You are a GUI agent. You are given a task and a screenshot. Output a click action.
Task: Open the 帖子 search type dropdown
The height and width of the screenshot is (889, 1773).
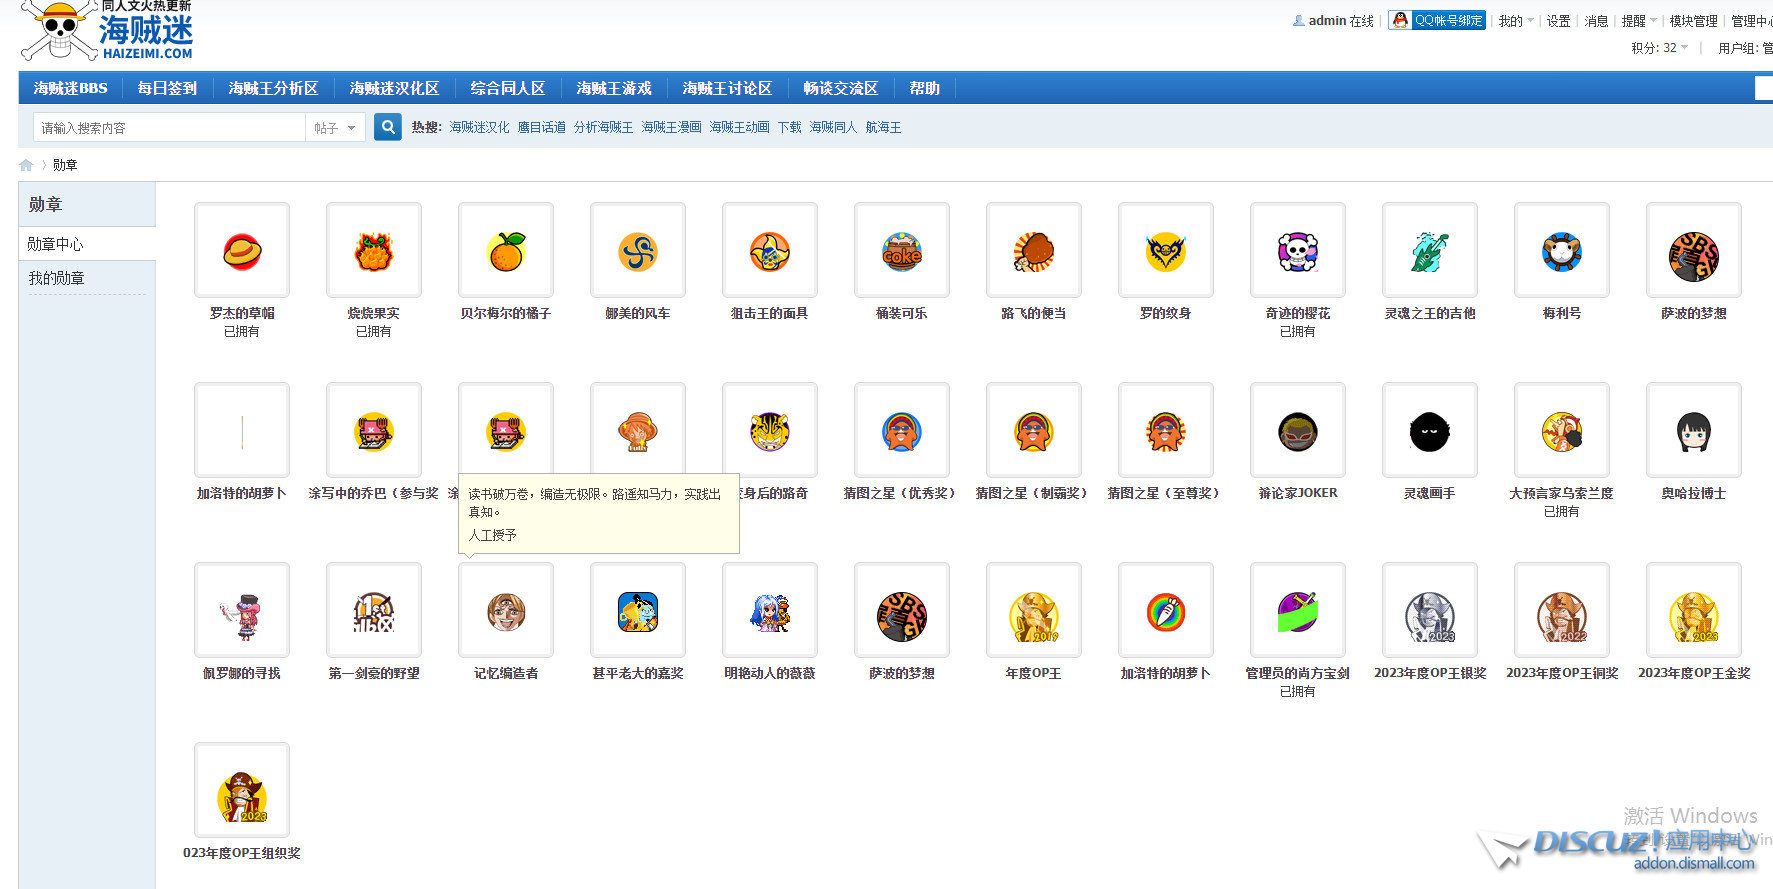pos(335,128)
